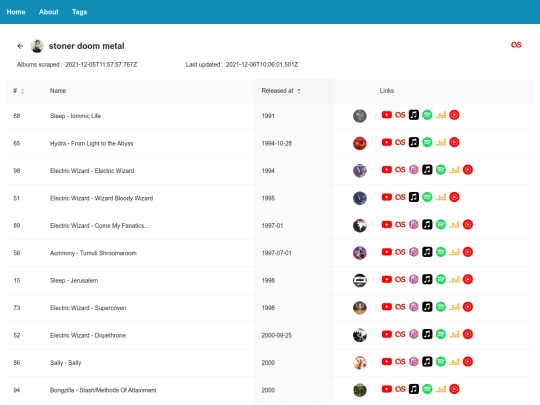Image resolution: width=540 pixels, height=405 pixels.
Task: Open YouTube Music link for Sleep - Iommic Life
Action: 454,115
